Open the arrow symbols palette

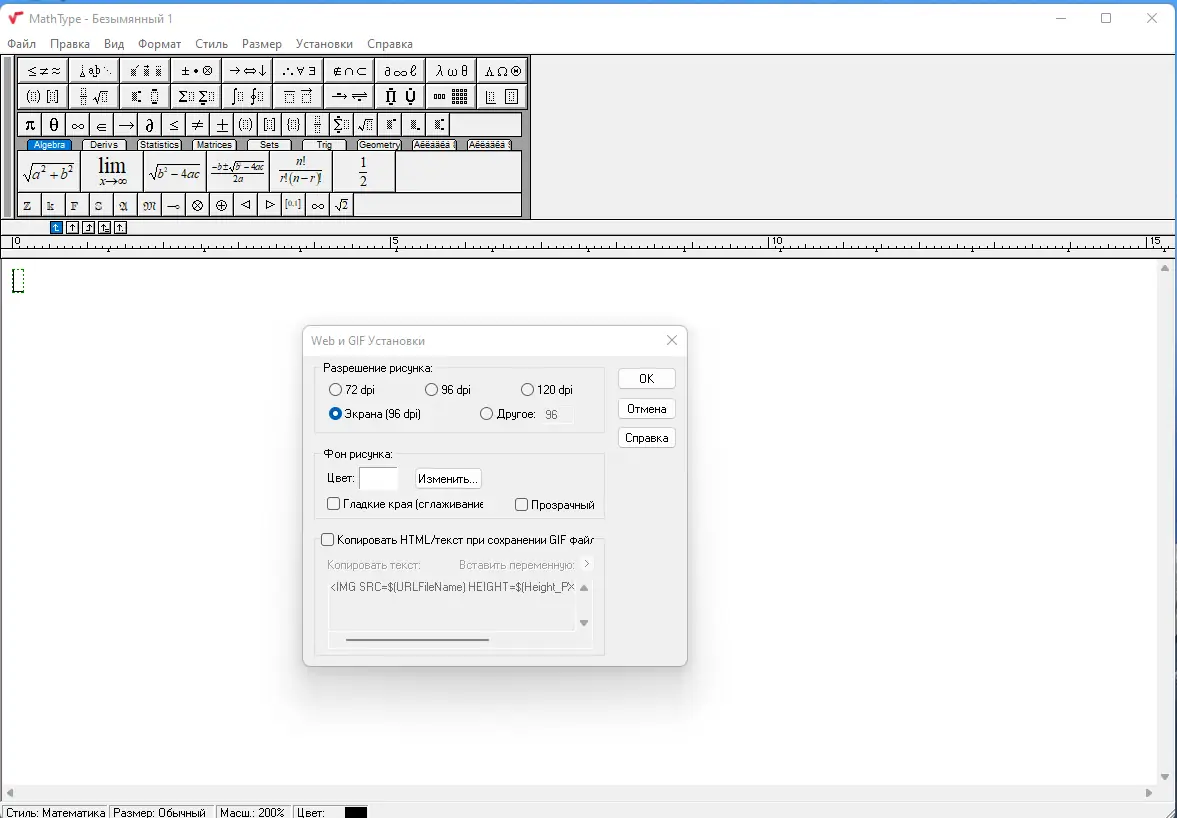[x=248, y=71]
